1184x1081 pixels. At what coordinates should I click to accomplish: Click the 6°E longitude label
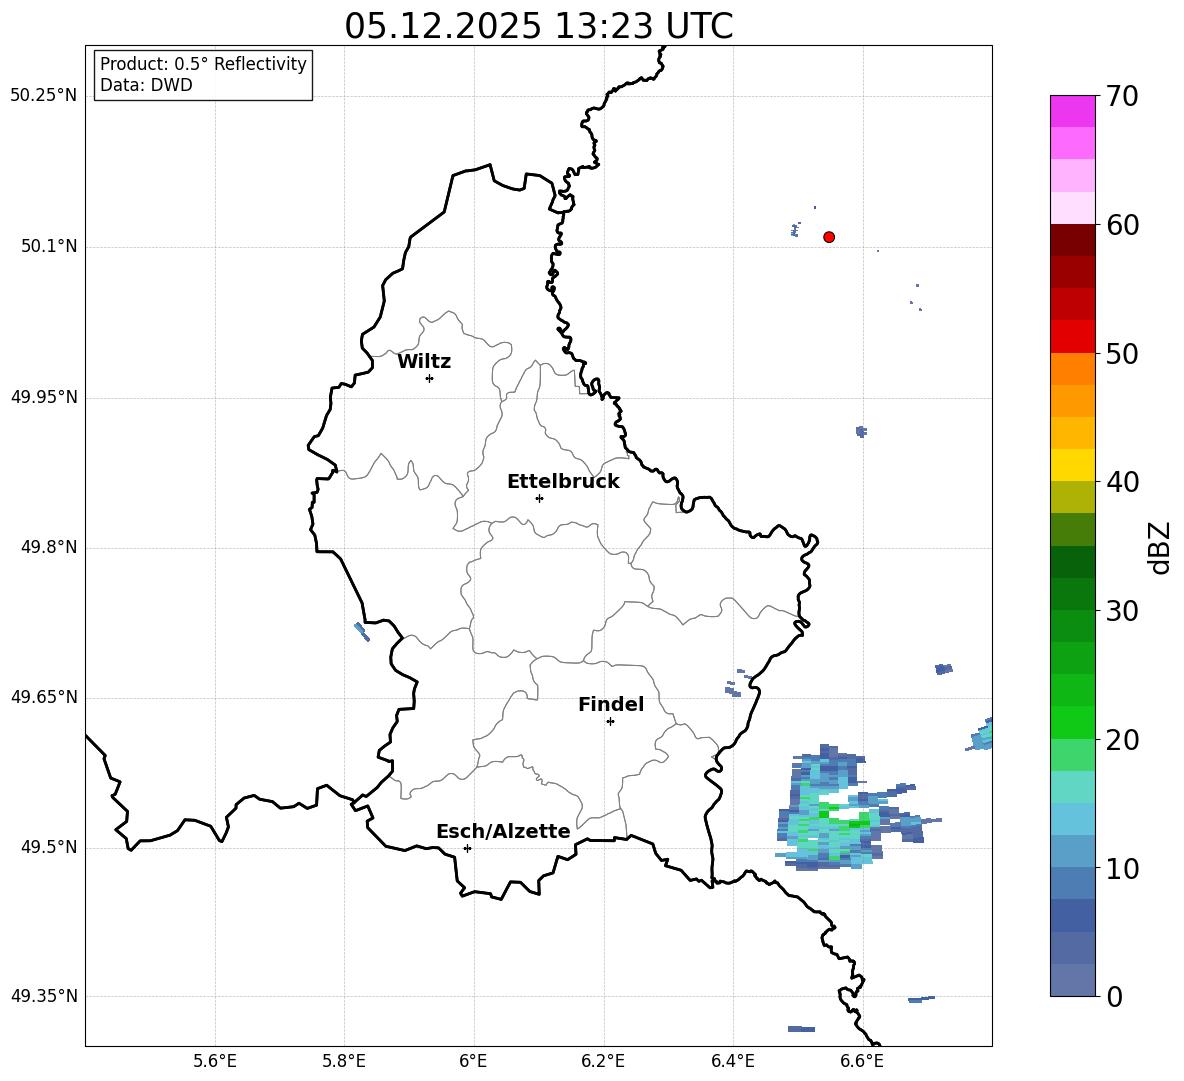[473, 1062]
